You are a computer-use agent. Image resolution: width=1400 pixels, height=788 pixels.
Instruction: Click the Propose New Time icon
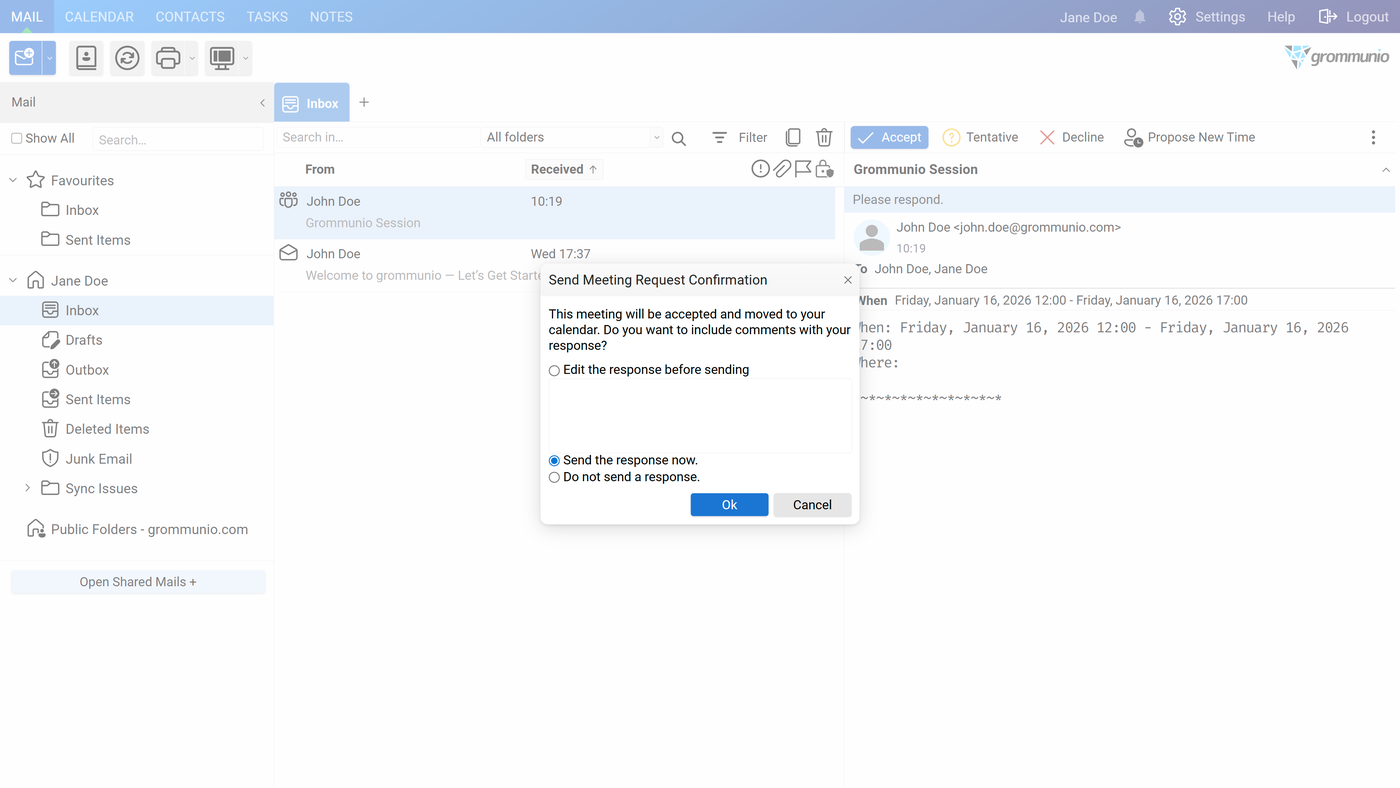(1133, 138)
